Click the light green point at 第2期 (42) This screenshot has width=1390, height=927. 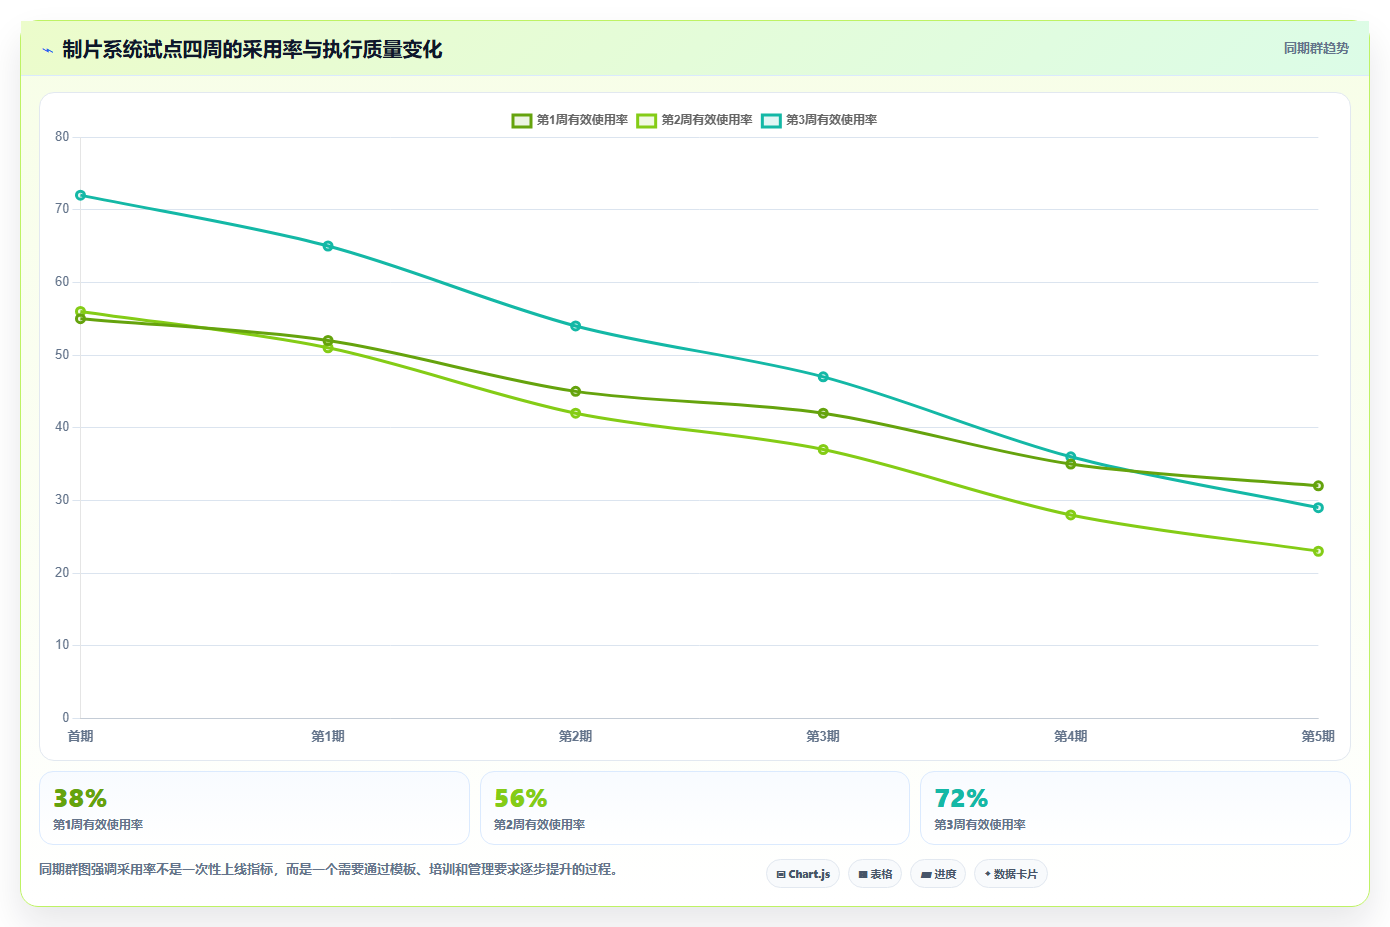coord(575,413)
